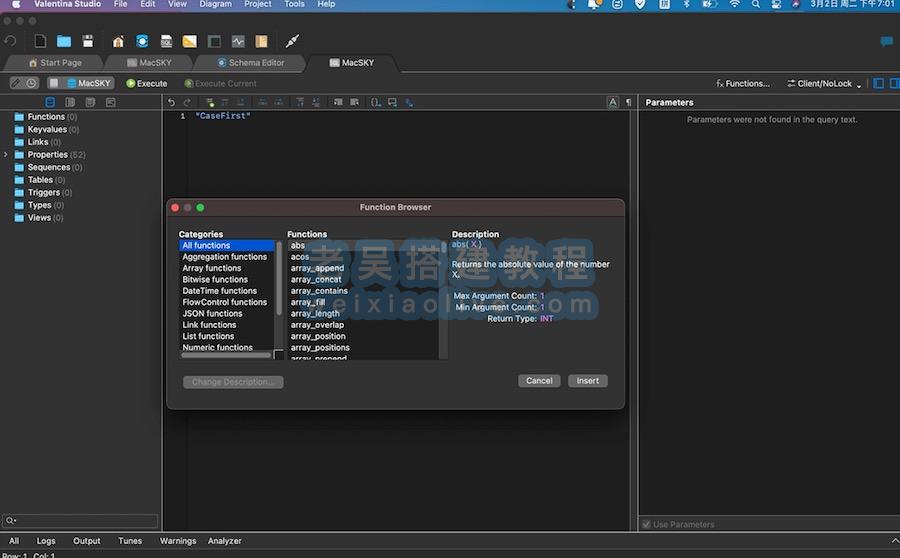Select JSON functions category
Screen dimensions: 900x558
[x=212, y=313]
